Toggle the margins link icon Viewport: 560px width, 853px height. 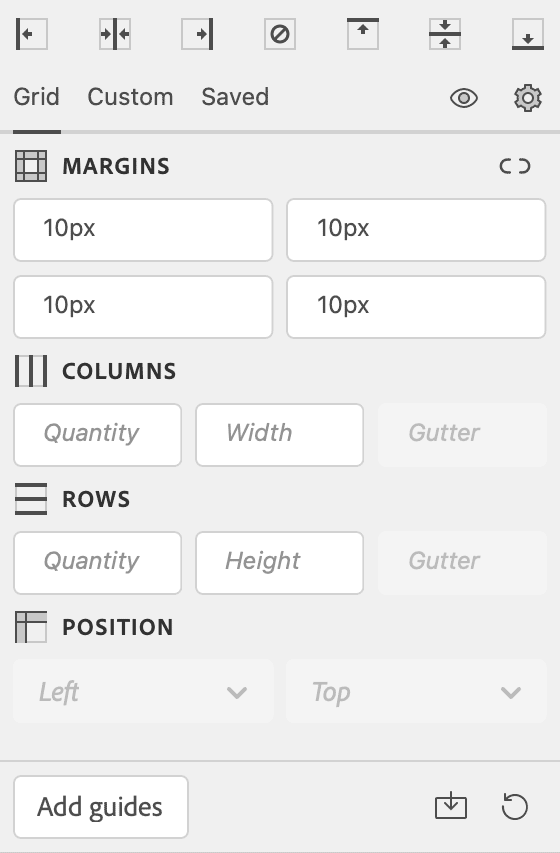tap(515, 166)
